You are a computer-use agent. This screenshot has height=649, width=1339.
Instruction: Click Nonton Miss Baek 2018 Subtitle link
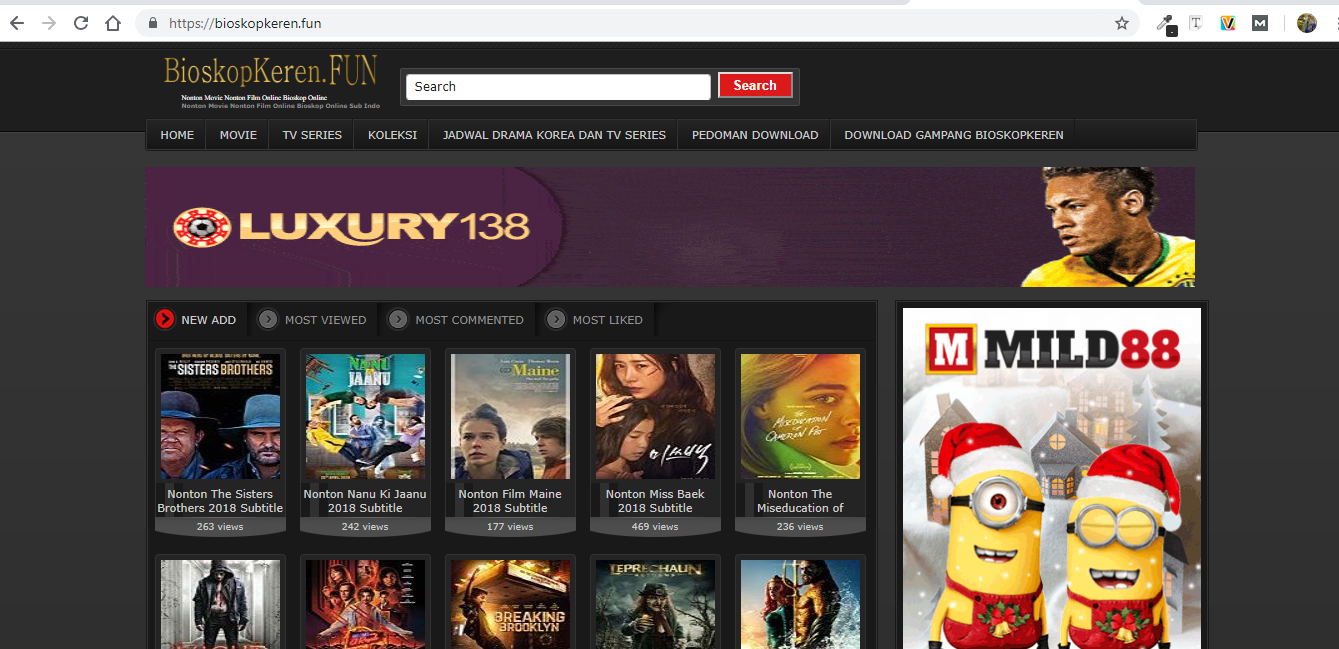(x=655, y=501)
